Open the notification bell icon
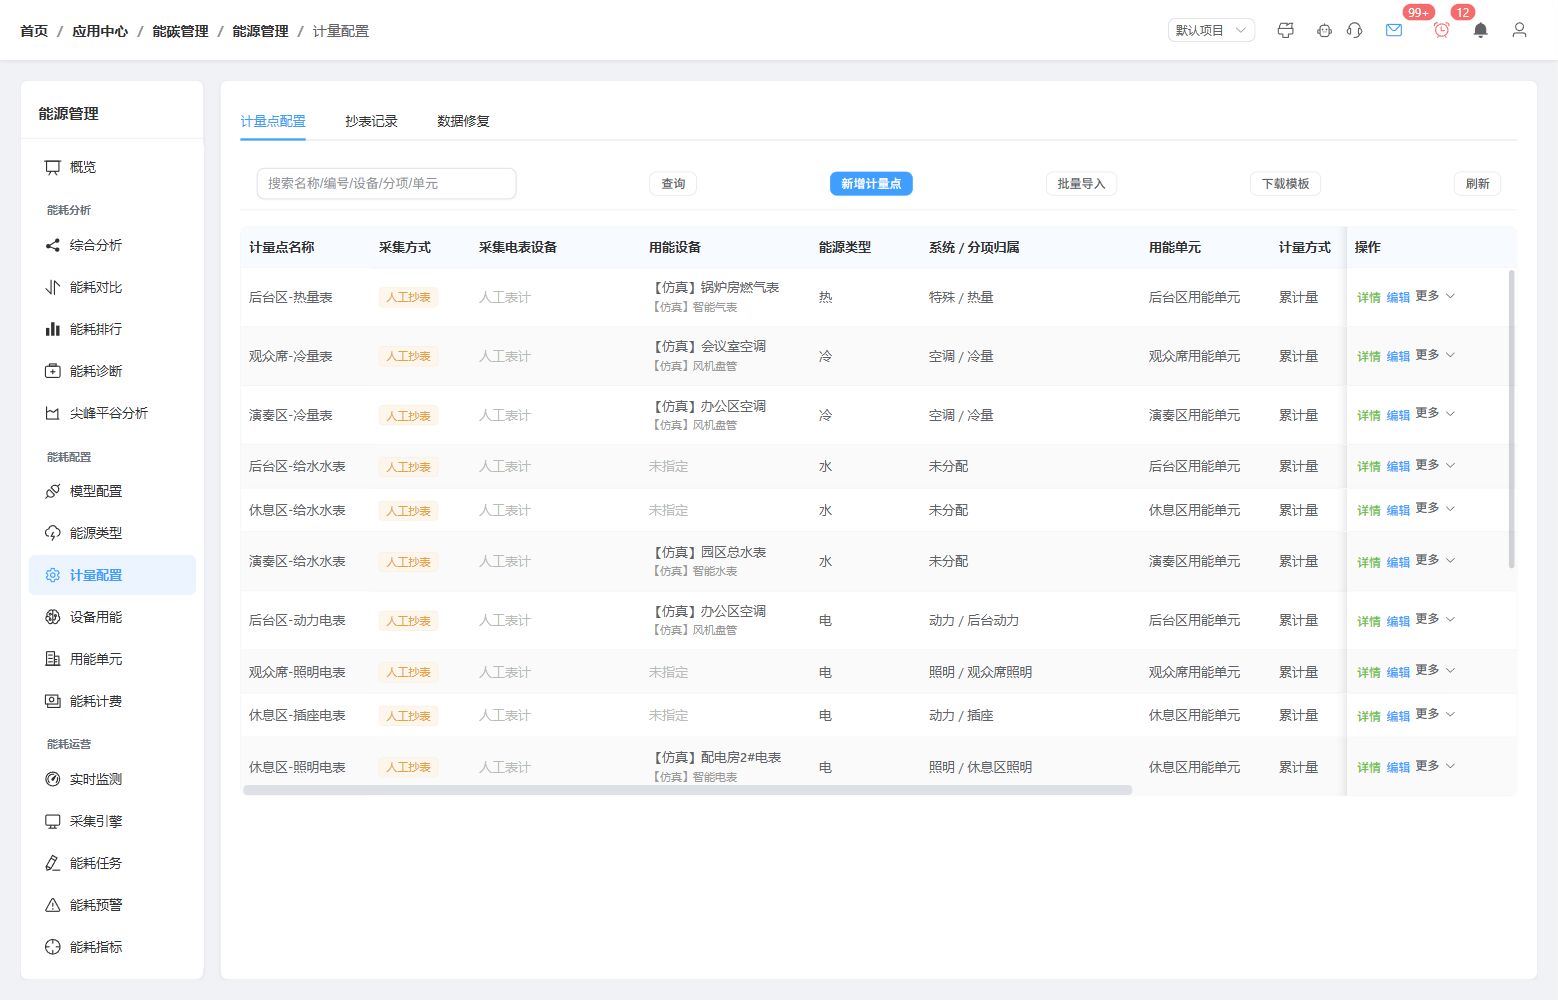The image size is (1558, 1000). coord(1481,30)
